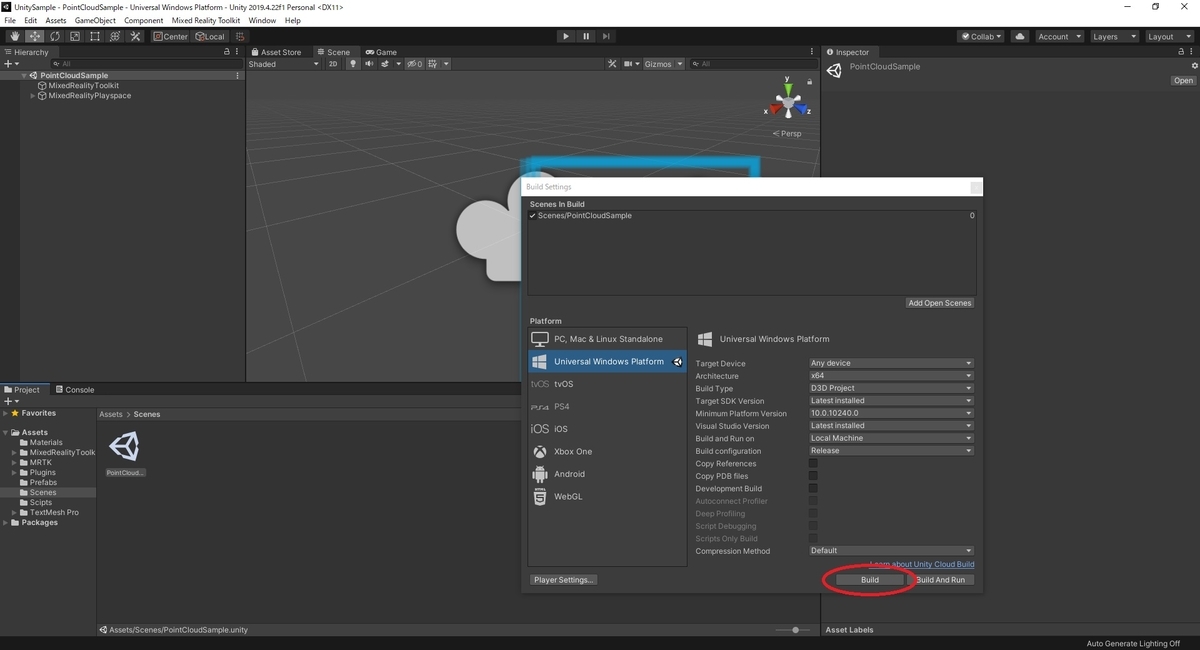Switch to the Console tab
Viewport: 1200px width, 650px height.
pyautogui.click(x=75, y=390)
